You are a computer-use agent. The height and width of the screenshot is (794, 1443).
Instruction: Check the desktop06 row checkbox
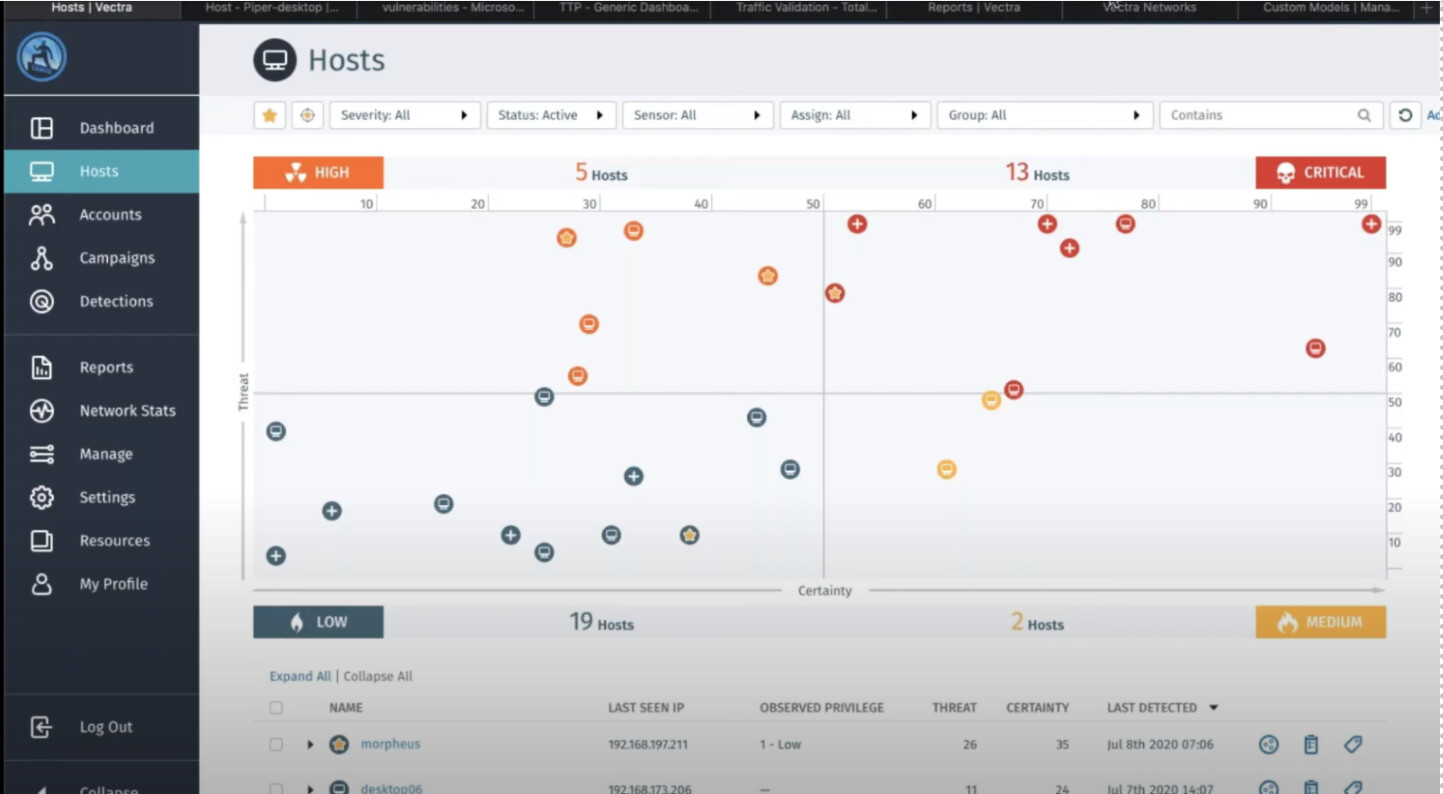276,788
